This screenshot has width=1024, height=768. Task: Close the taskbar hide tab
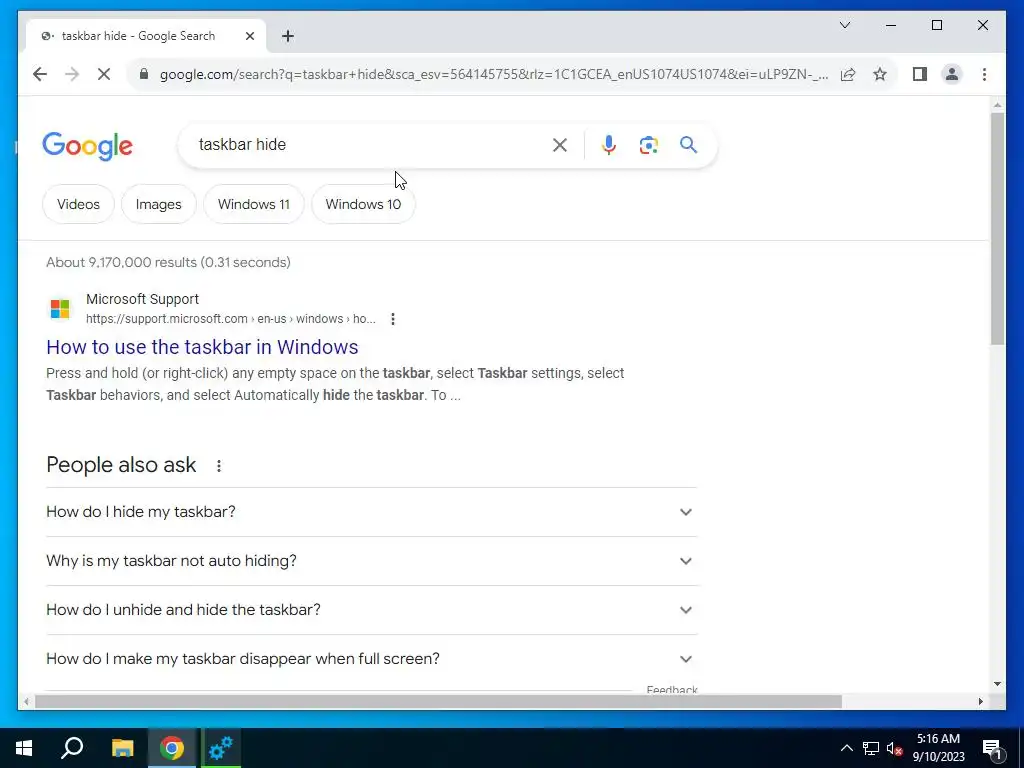(x=249, y=36)
